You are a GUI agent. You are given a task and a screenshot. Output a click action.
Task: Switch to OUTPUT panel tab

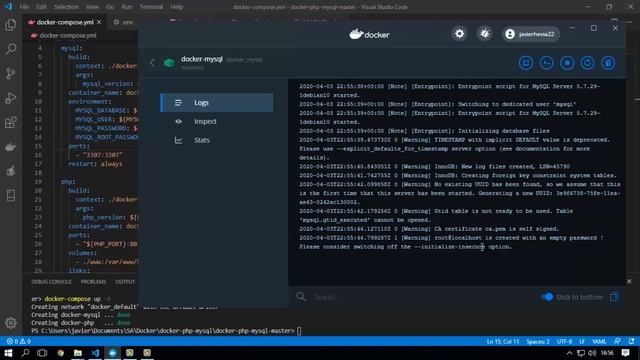[125, 282]
